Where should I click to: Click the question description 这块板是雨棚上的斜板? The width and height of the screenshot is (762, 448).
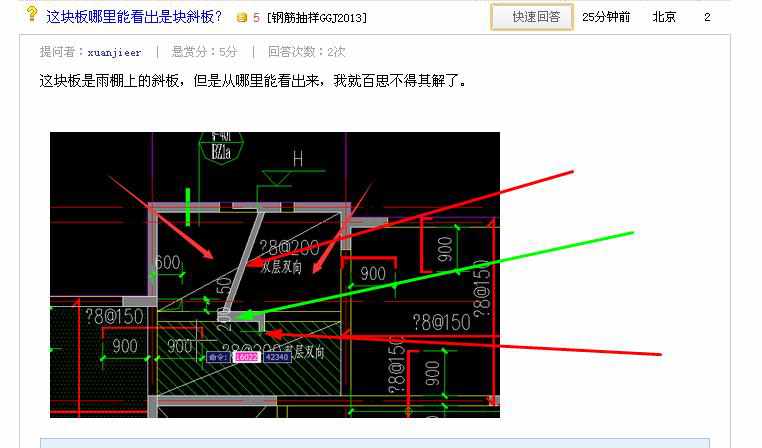point(253,80)
